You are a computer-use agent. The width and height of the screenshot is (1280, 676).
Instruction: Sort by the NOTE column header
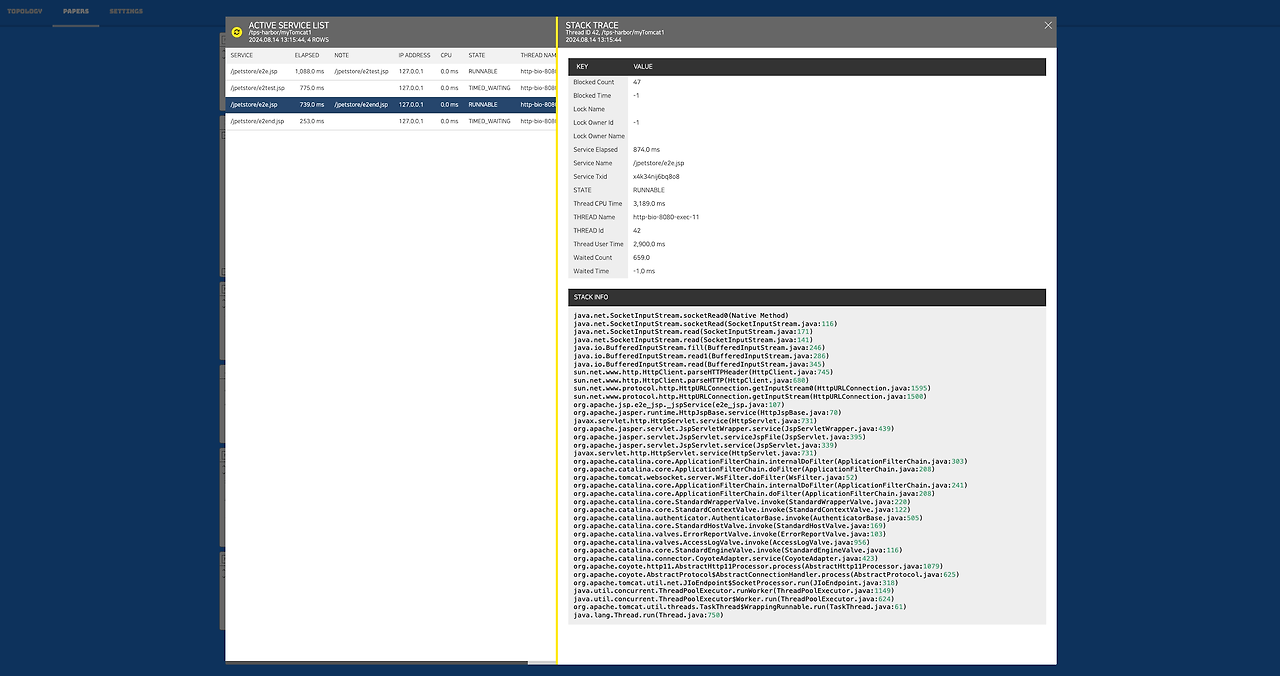(342, 55)
